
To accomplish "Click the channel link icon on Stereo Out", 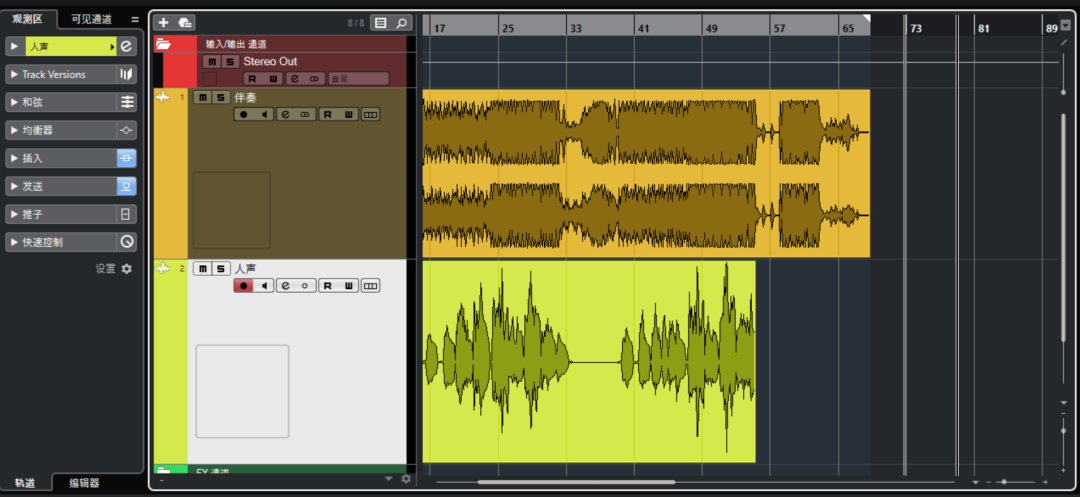I will point(314,78).
